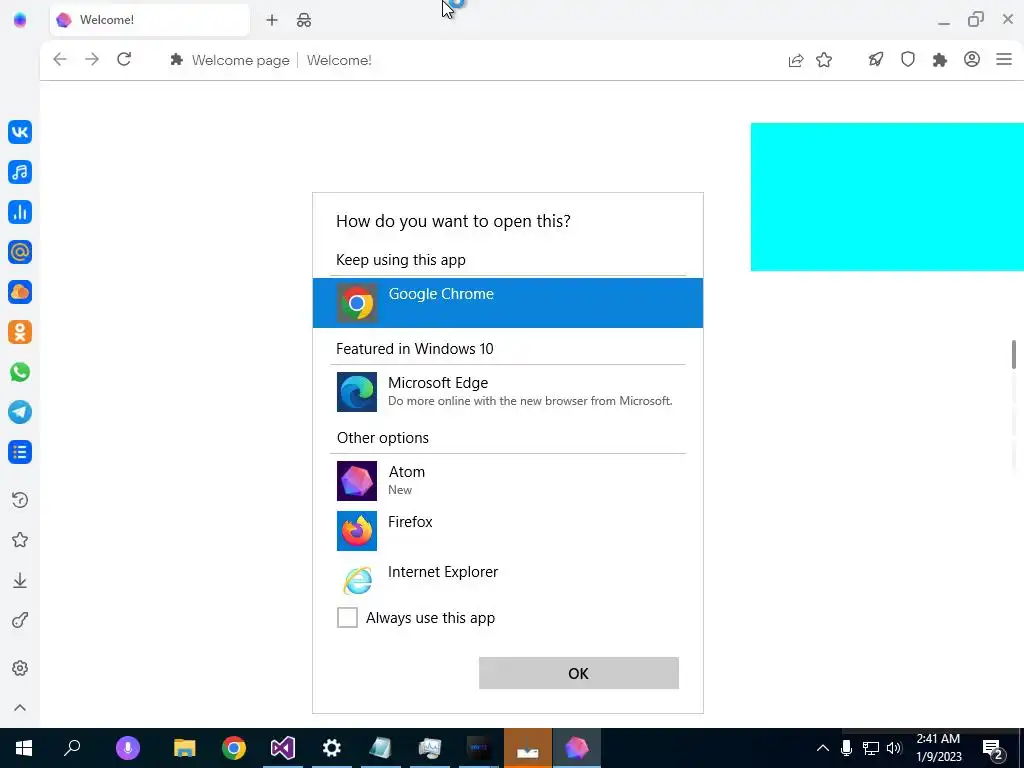Open downloads from the sidebar
Image resolution: width=1024 pixels, height=768 pixels.
click(x=20, y=581)
